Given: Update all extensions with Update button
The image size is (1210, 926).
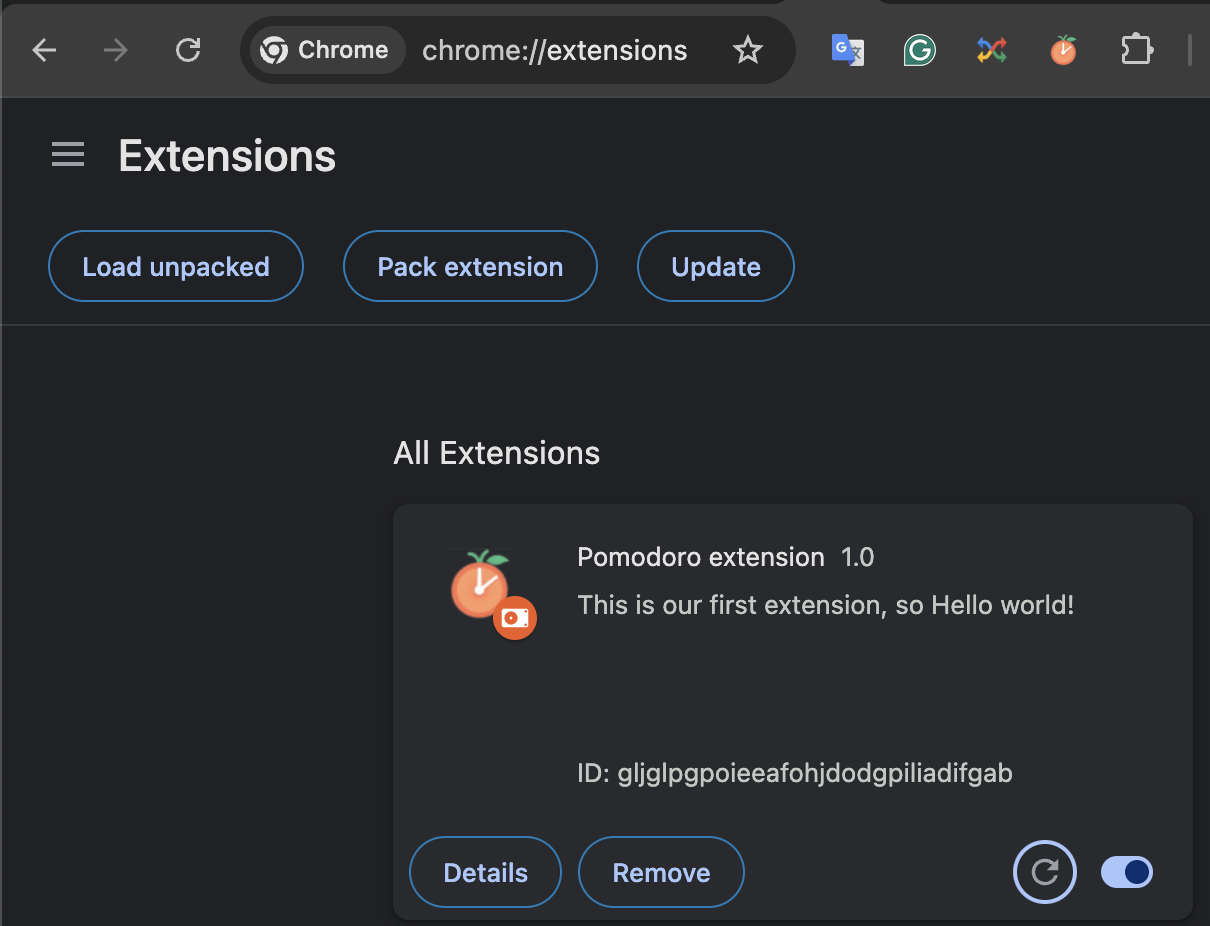Looking at the screenshot, I should click(716, 267).
